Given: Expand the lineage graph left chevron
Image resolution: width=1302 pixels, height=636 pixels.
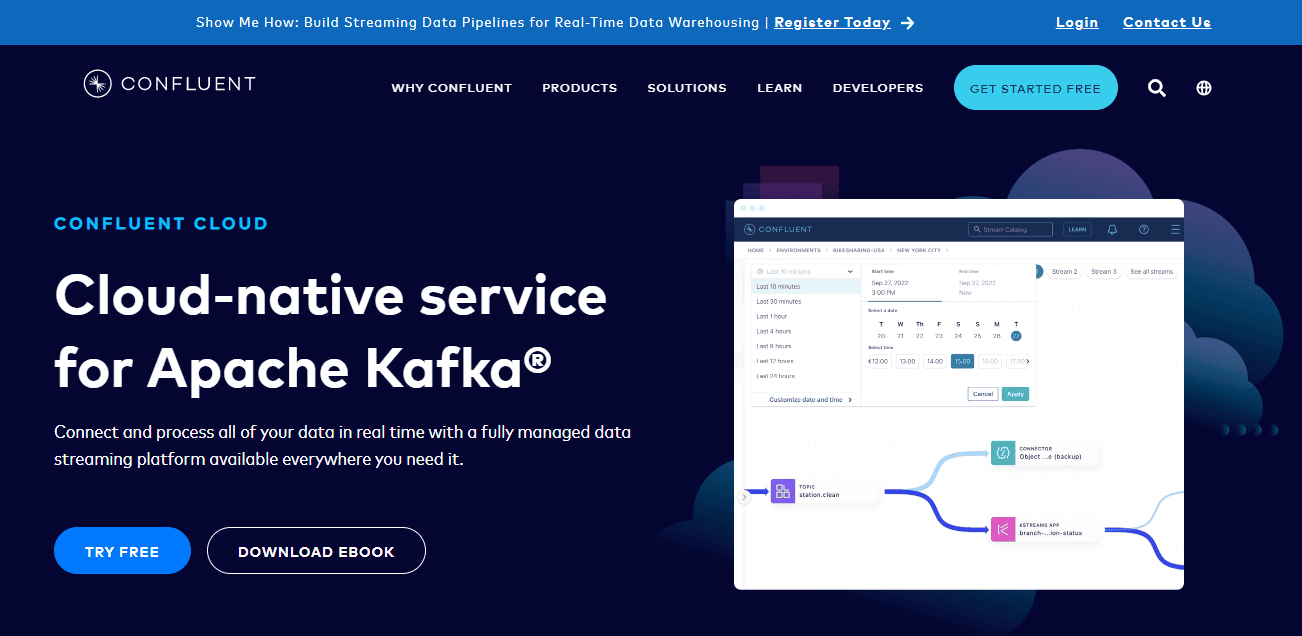Looking at the screenshot, I should 744,495.
